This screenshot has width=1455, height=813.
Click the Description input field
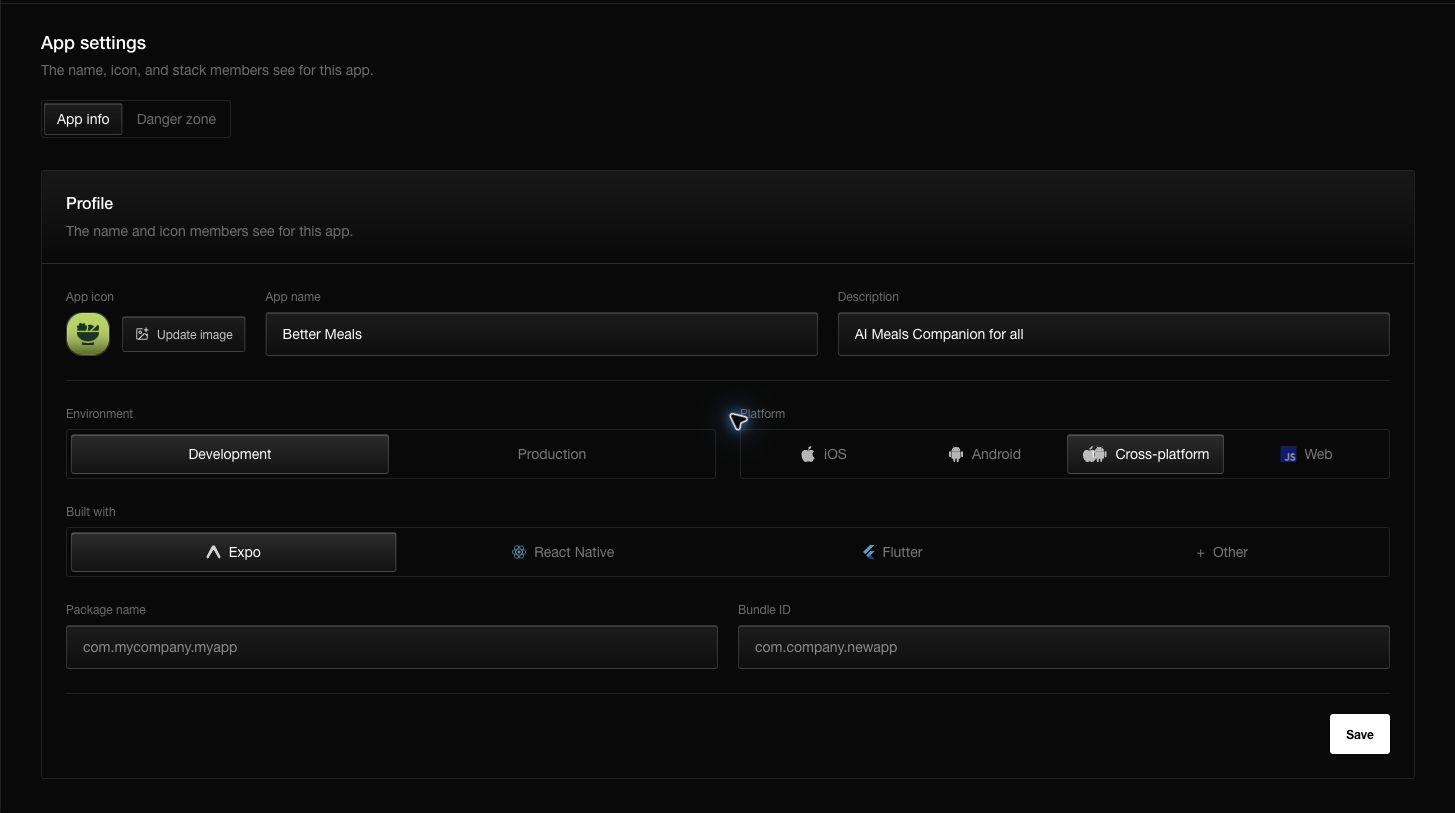click(x=1113, y=334)
